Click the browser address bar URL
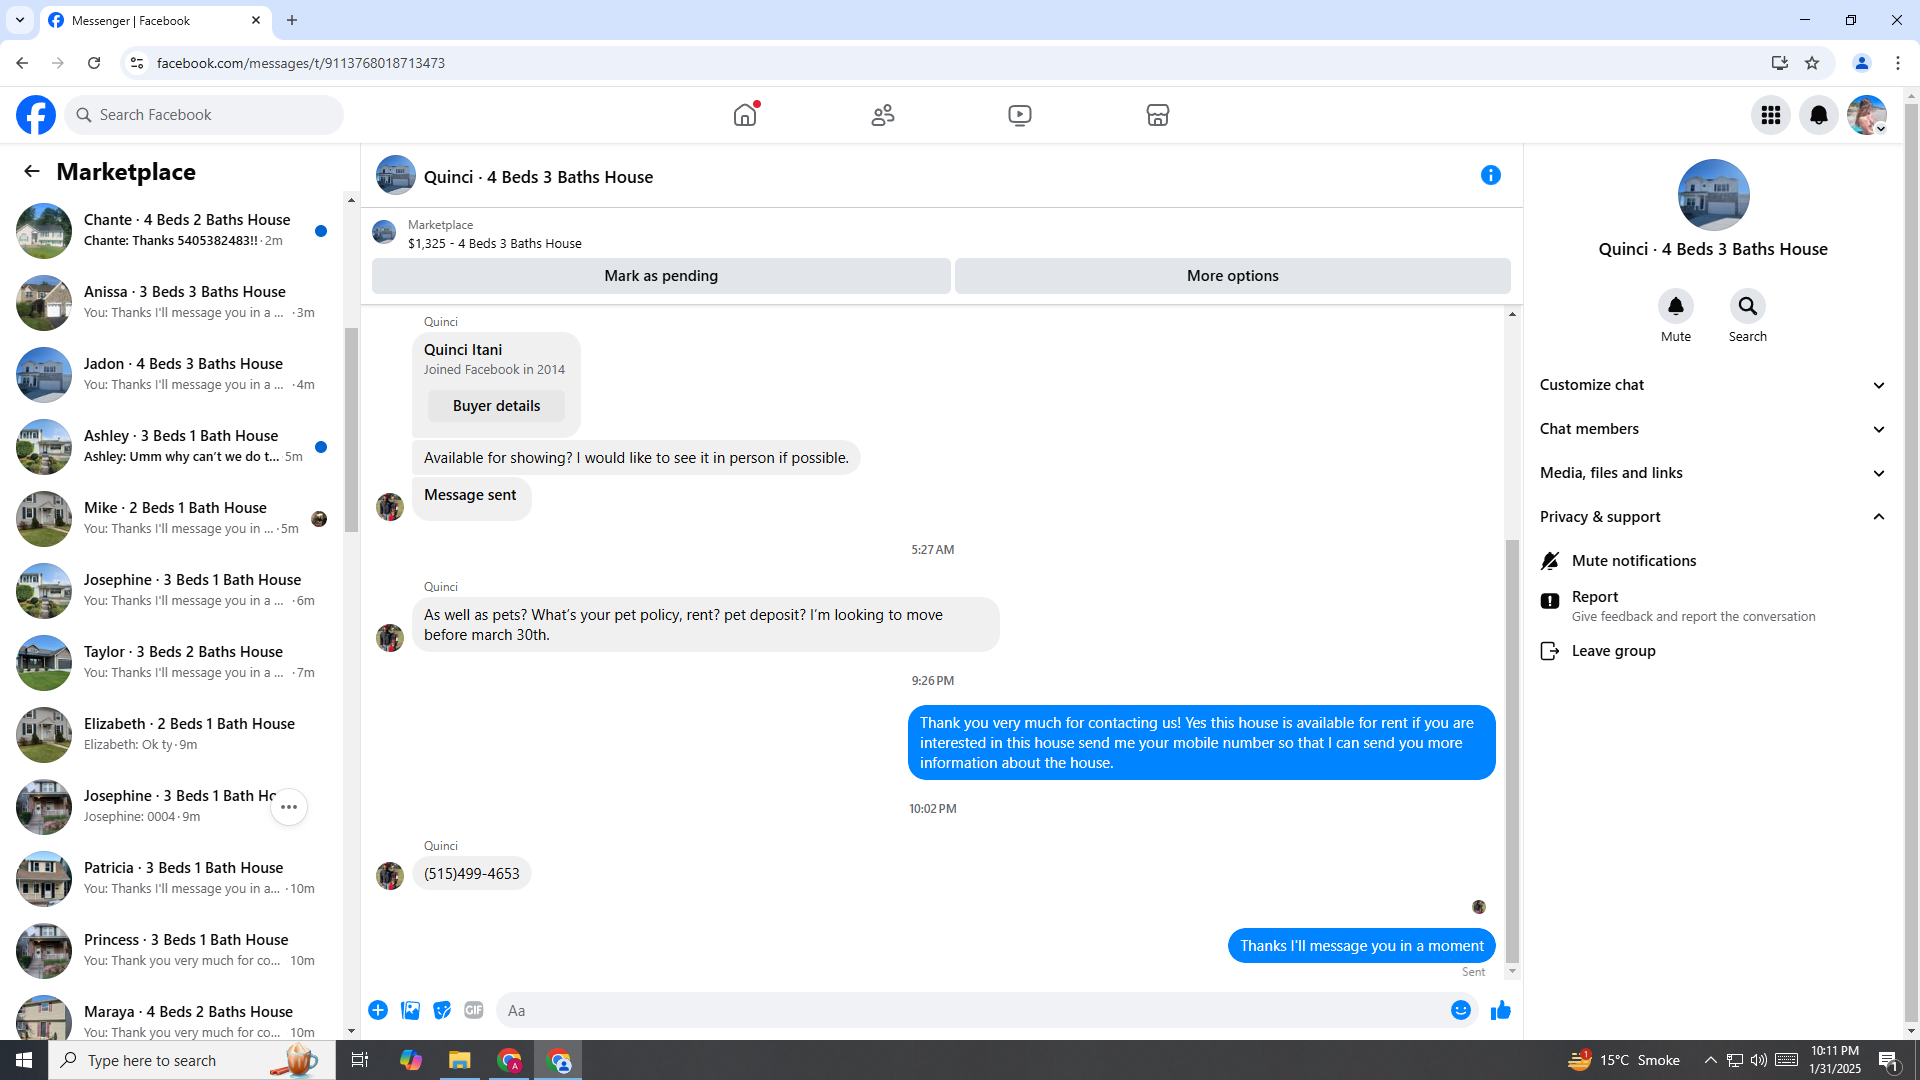The height and width of the screenshot is (1080, 1920). 300,63
